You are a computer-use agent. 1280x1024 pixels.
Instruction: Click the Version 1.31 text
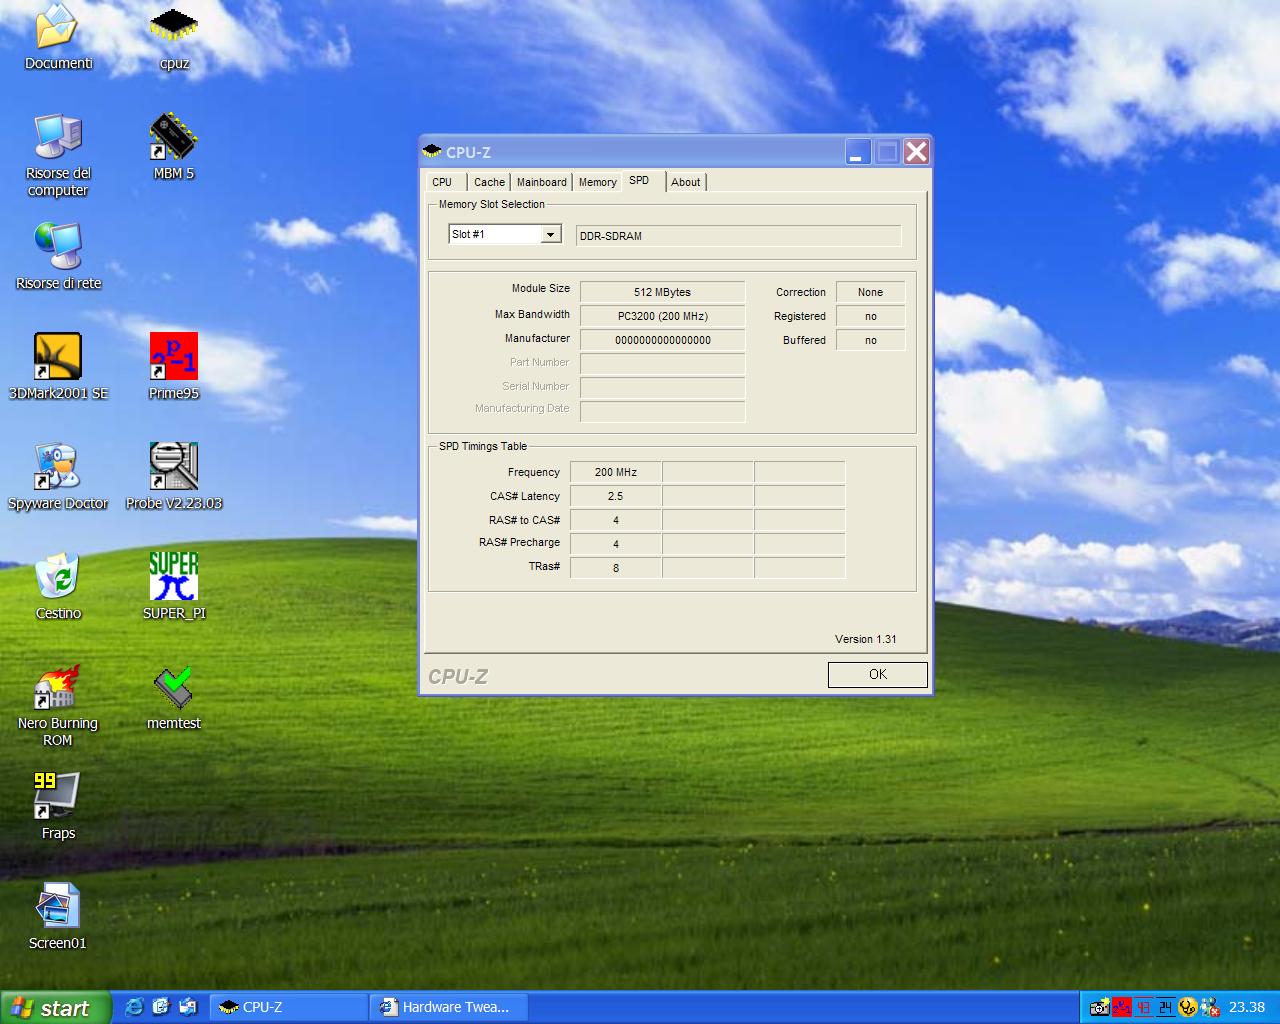click(x=865, y=639)
